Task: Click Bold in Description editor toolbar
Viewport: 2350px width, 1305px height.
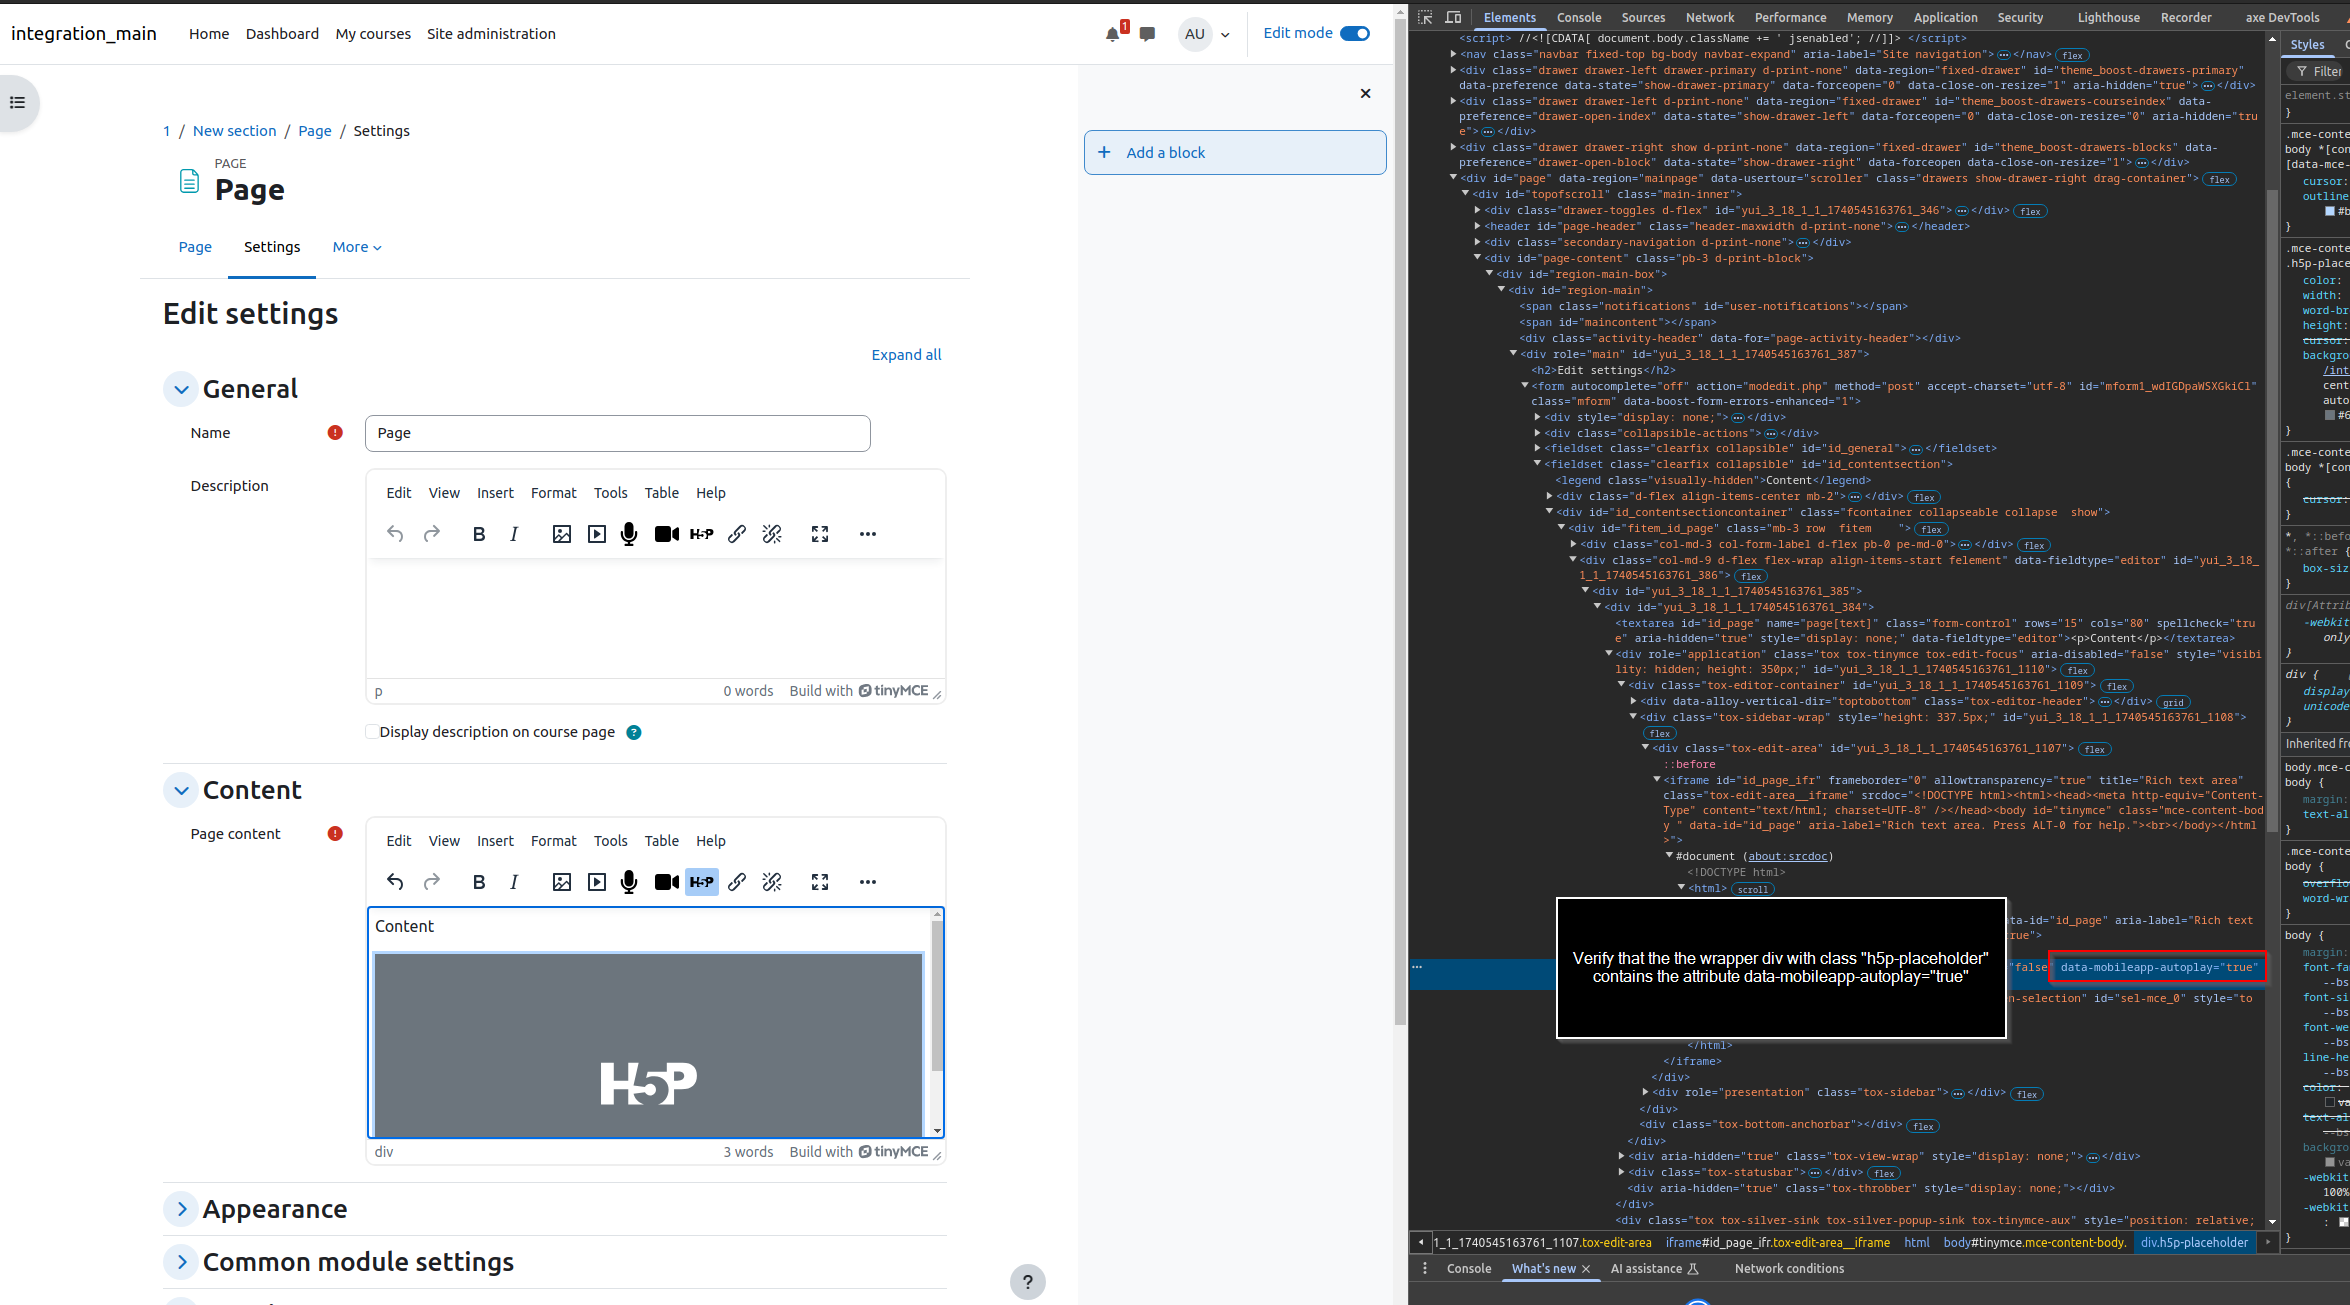Action: click(x=479, y=534)
